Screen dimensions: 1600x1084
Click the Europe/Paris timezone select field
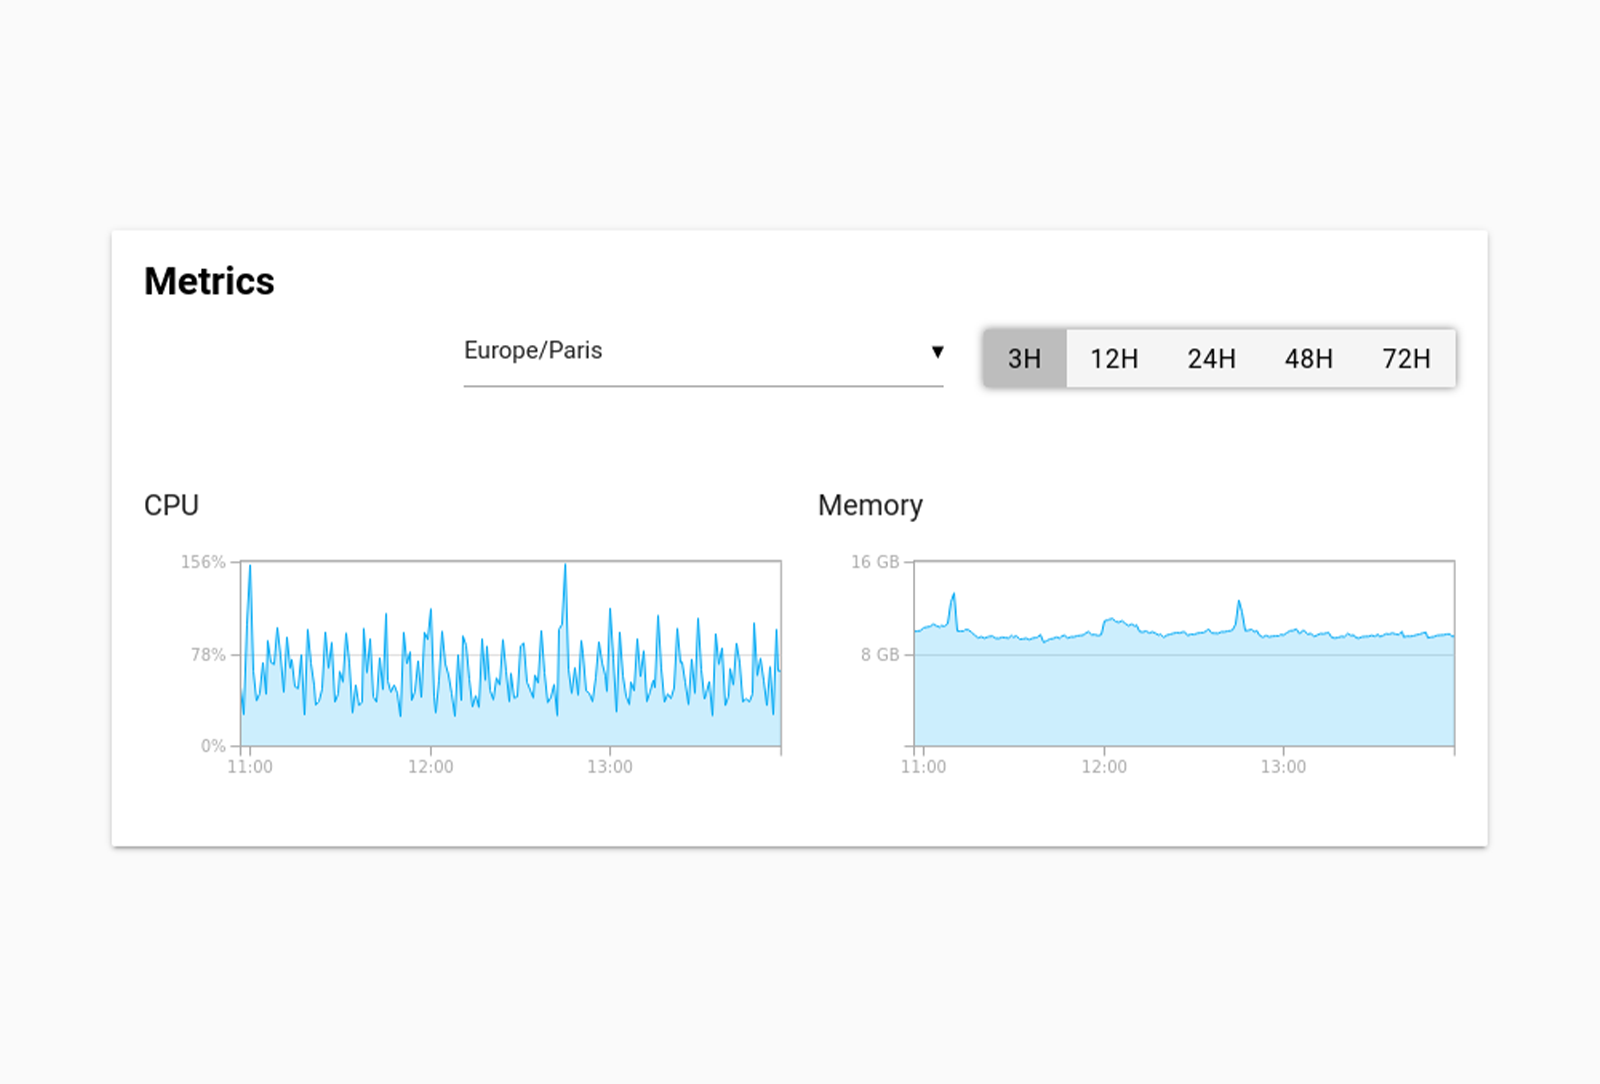690,351
